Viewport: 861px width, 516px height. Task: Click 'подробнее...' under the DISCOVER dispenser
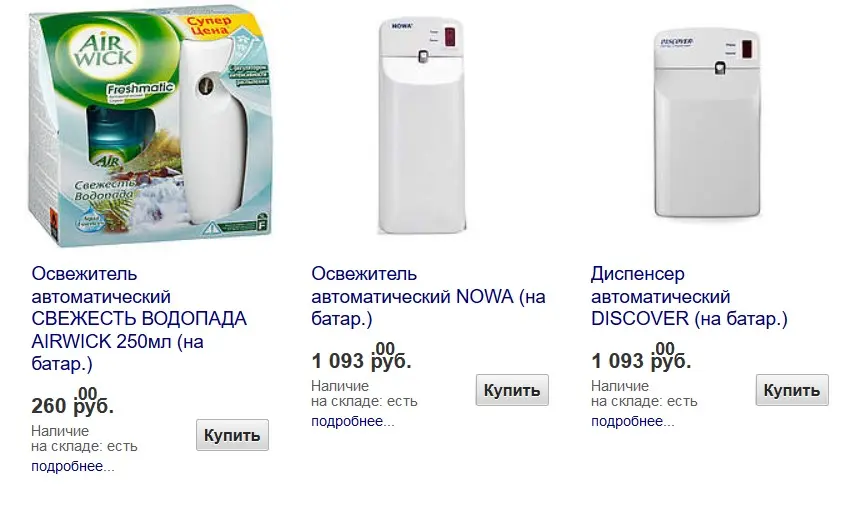[x=633, y=421]
